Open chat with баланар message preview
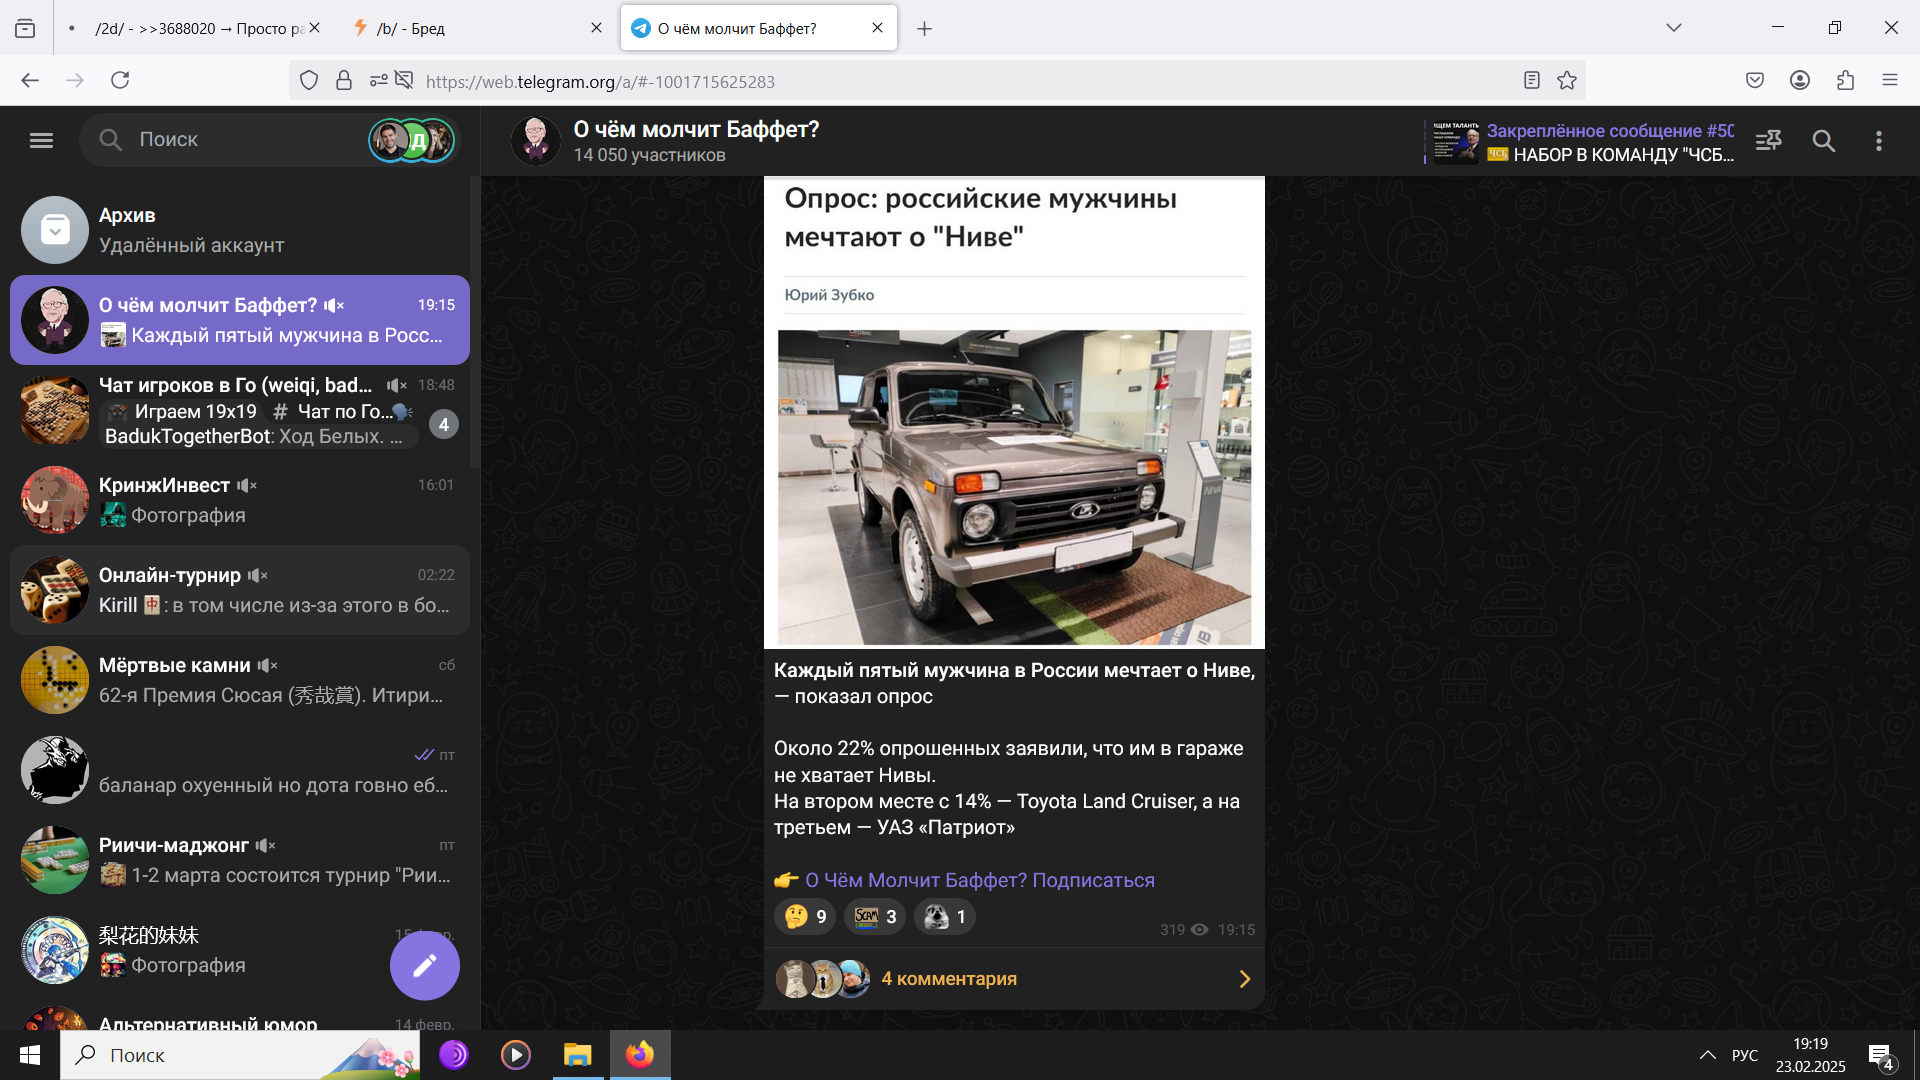The image size is (1920, 1080). tap(240, 770)
